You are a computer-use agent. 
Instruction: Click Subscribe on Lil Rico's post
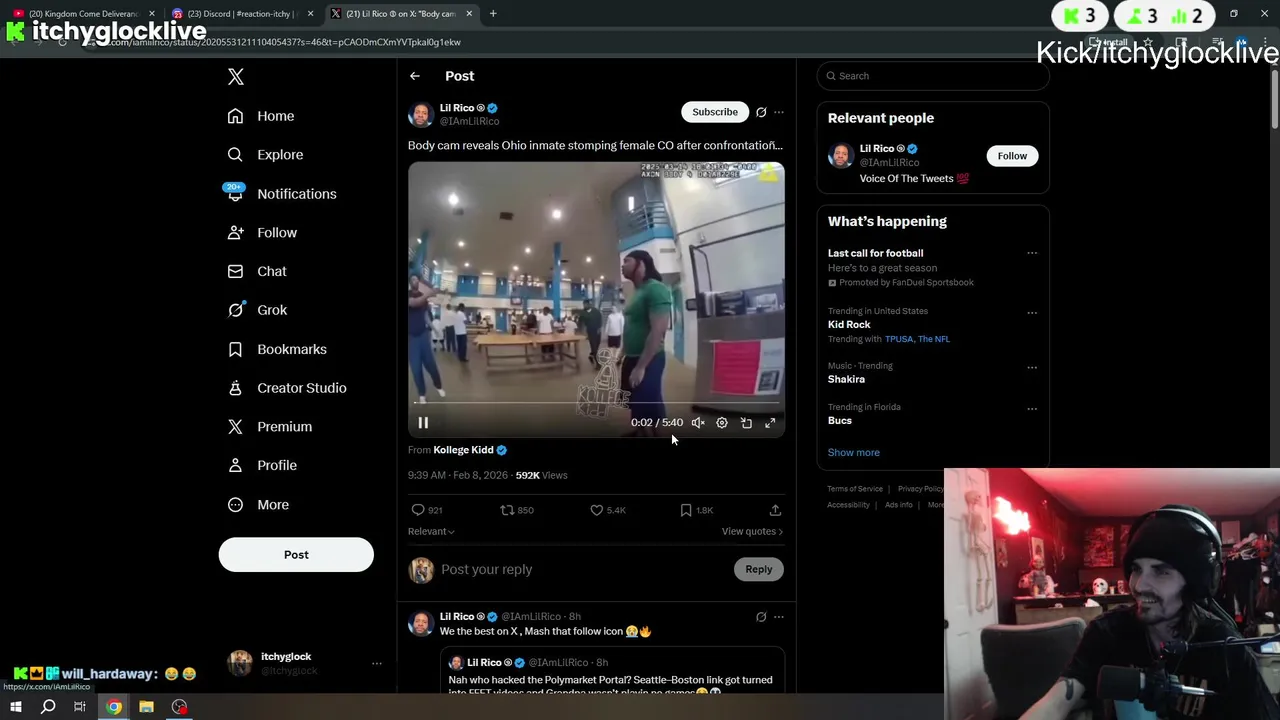(715, 112)
